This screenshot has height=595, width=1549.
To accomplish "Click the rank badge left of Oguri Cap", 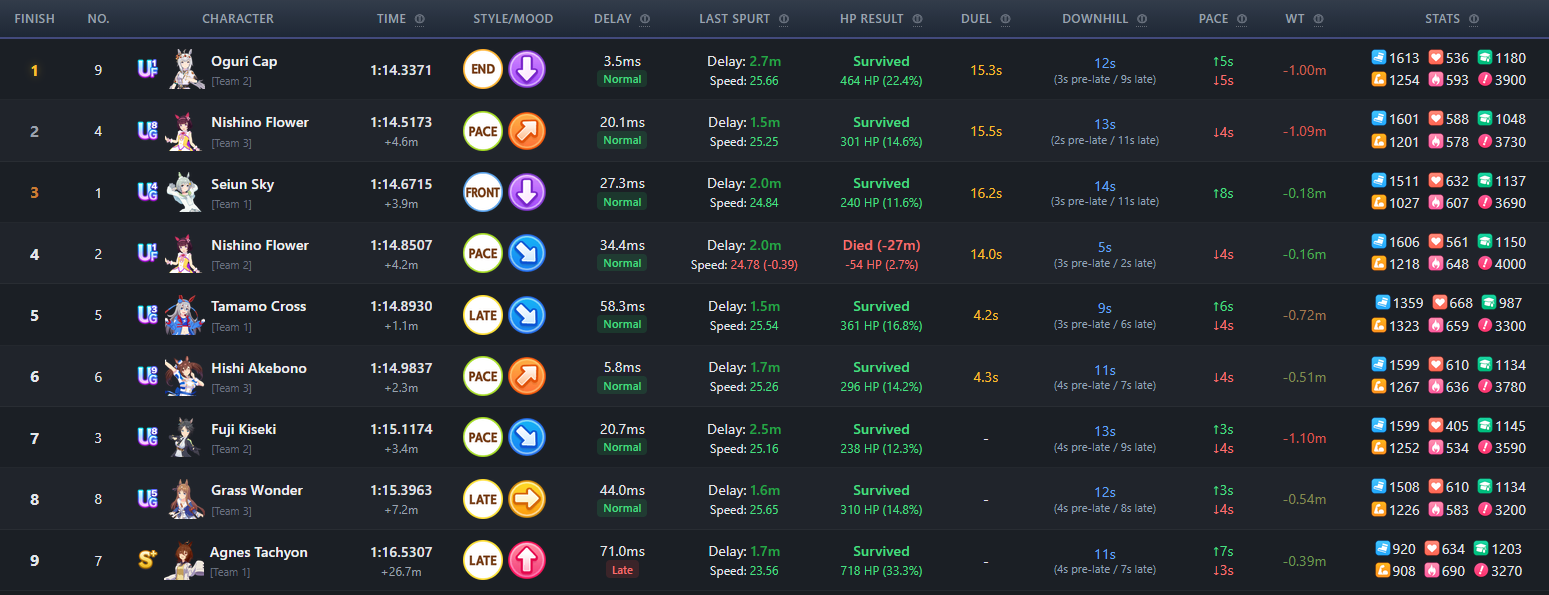I will (x=147, y=69).
